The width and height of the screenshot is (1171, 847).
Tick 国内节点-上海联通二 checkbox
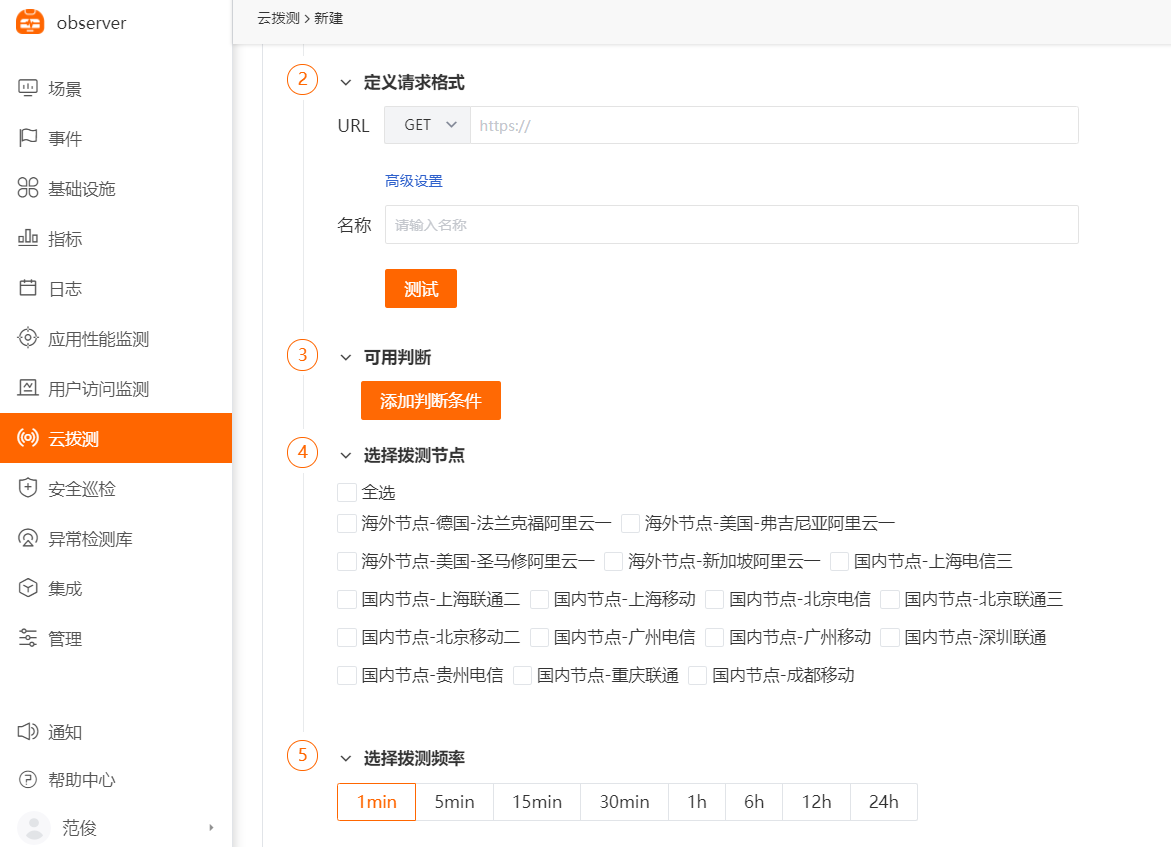click(347, 599)
